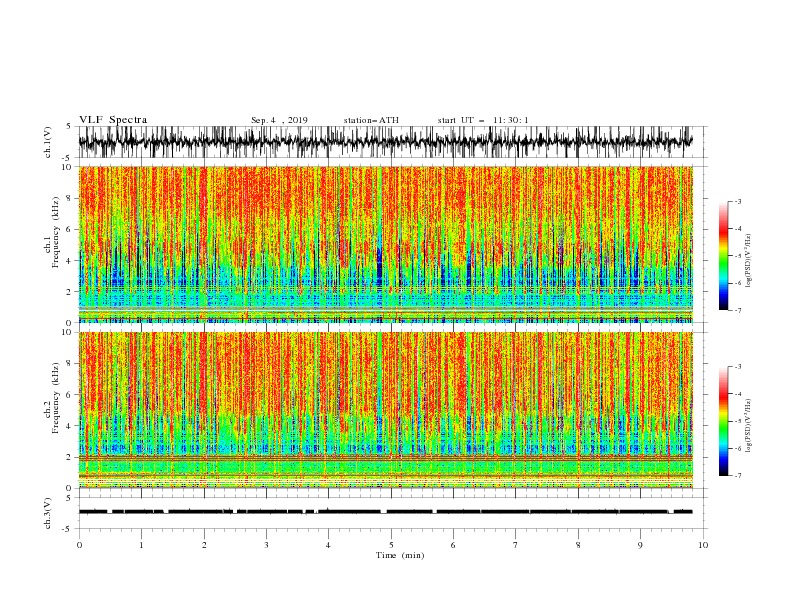Click the 'station=ATH' header label
Image resolution: width=792 pixels, height=612 pixels.
(x=371, y=120)
